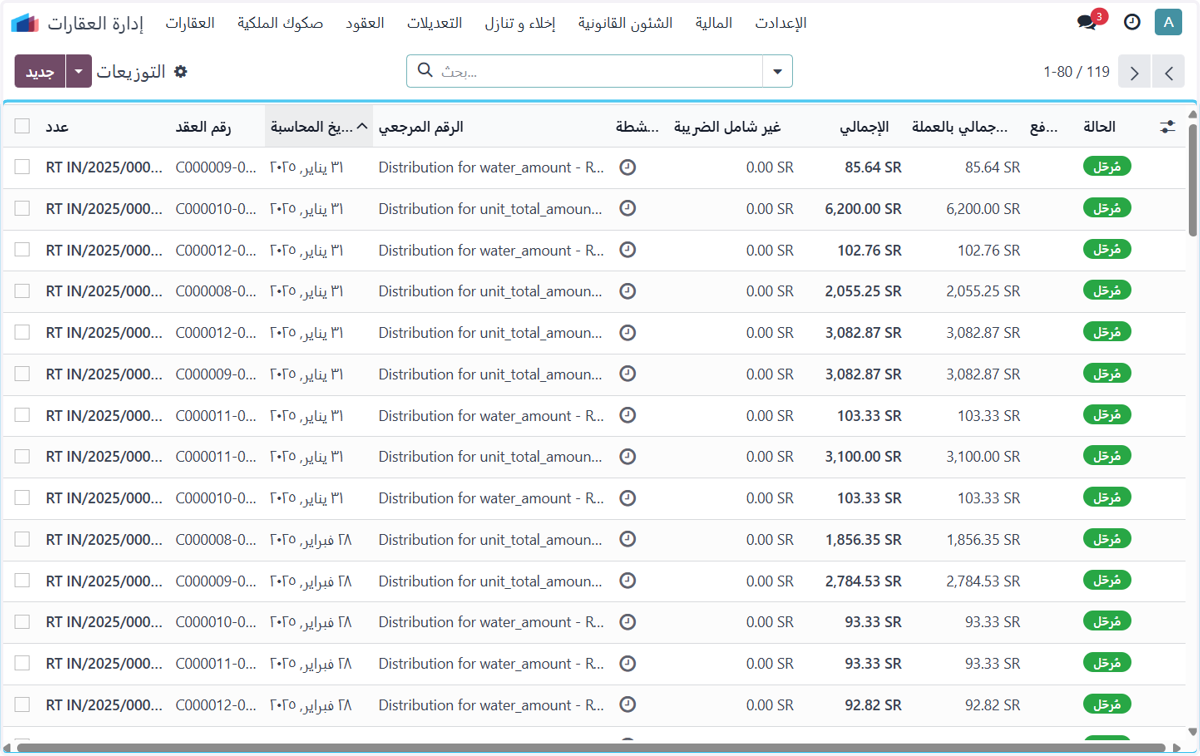Open the activities clock in top bar

click(1132, 22)
